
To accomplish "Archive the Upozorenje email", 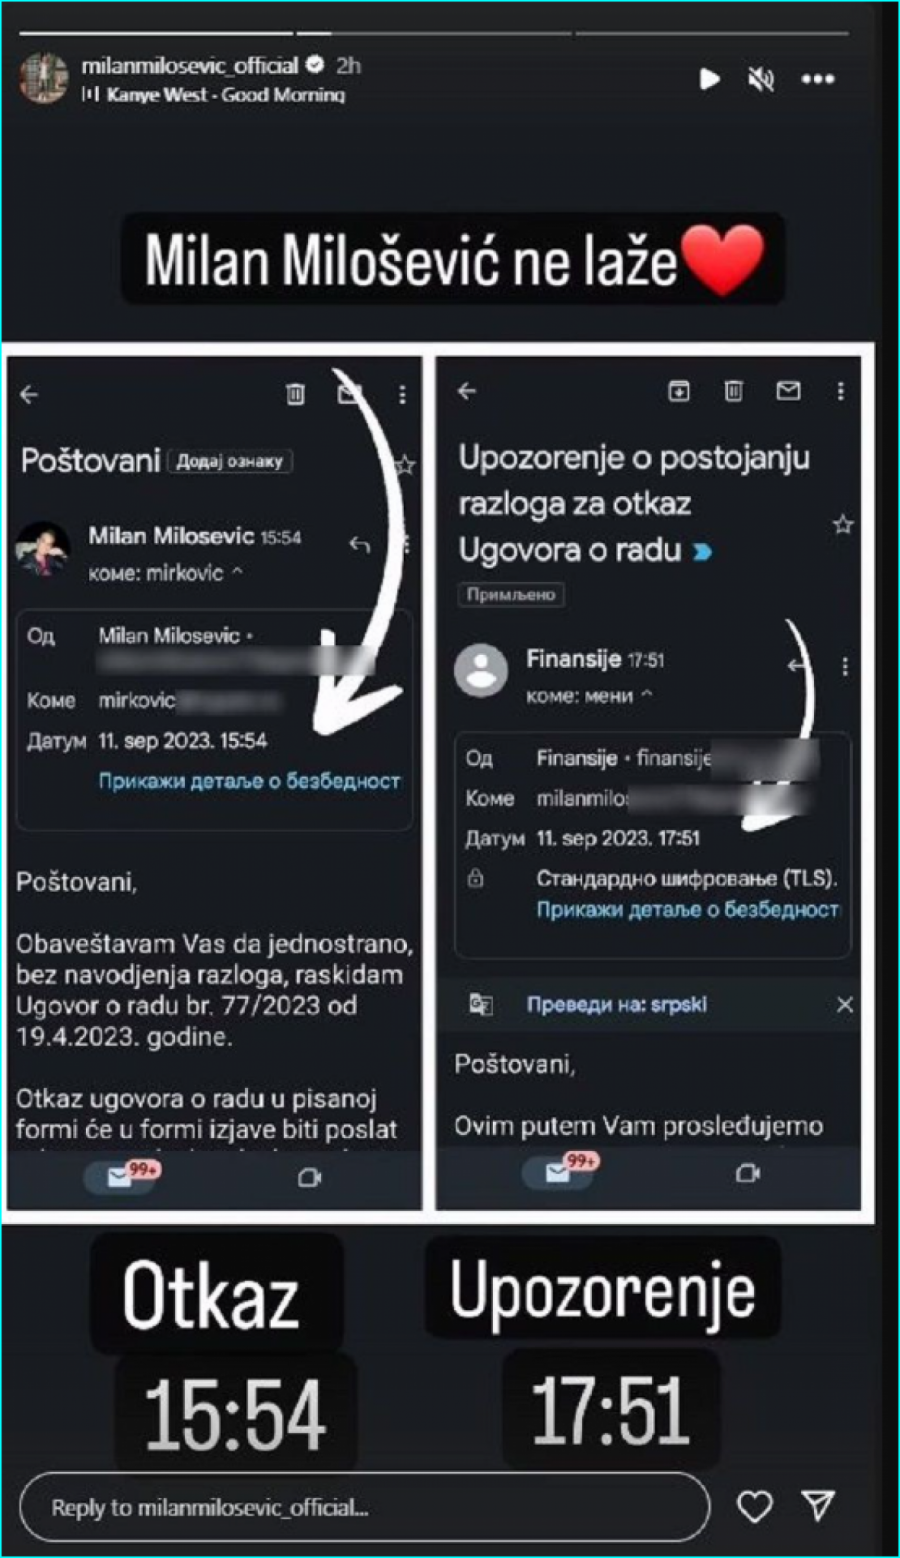I will click(679, 391).
